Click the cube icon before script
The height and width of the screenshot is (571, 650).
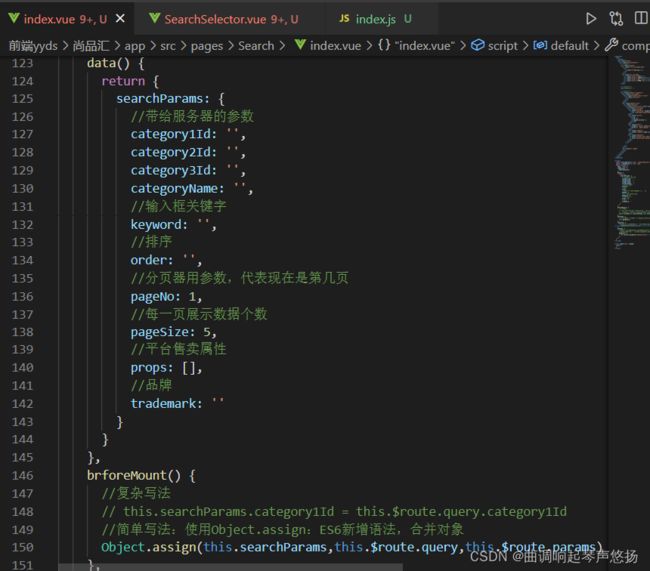(478, 45)
